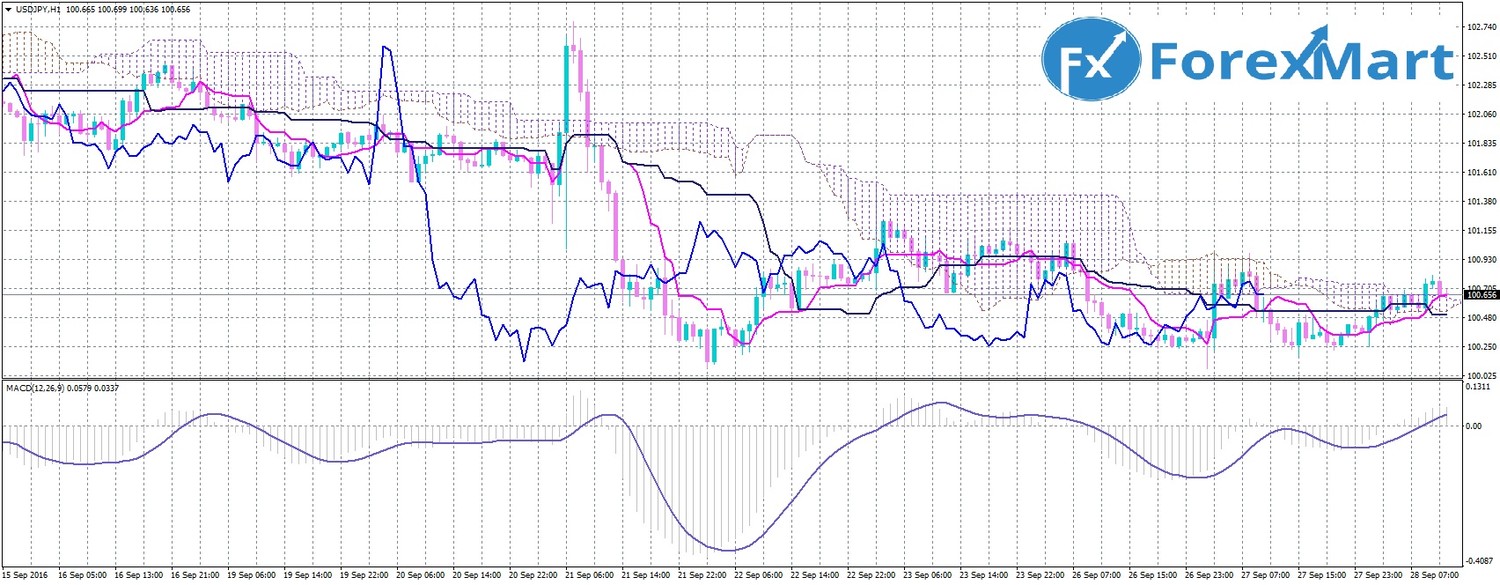Click the MACD 0.1311 scale label
The image size is (1500, 585).
pyautogui.click(x=1479, y=386)
